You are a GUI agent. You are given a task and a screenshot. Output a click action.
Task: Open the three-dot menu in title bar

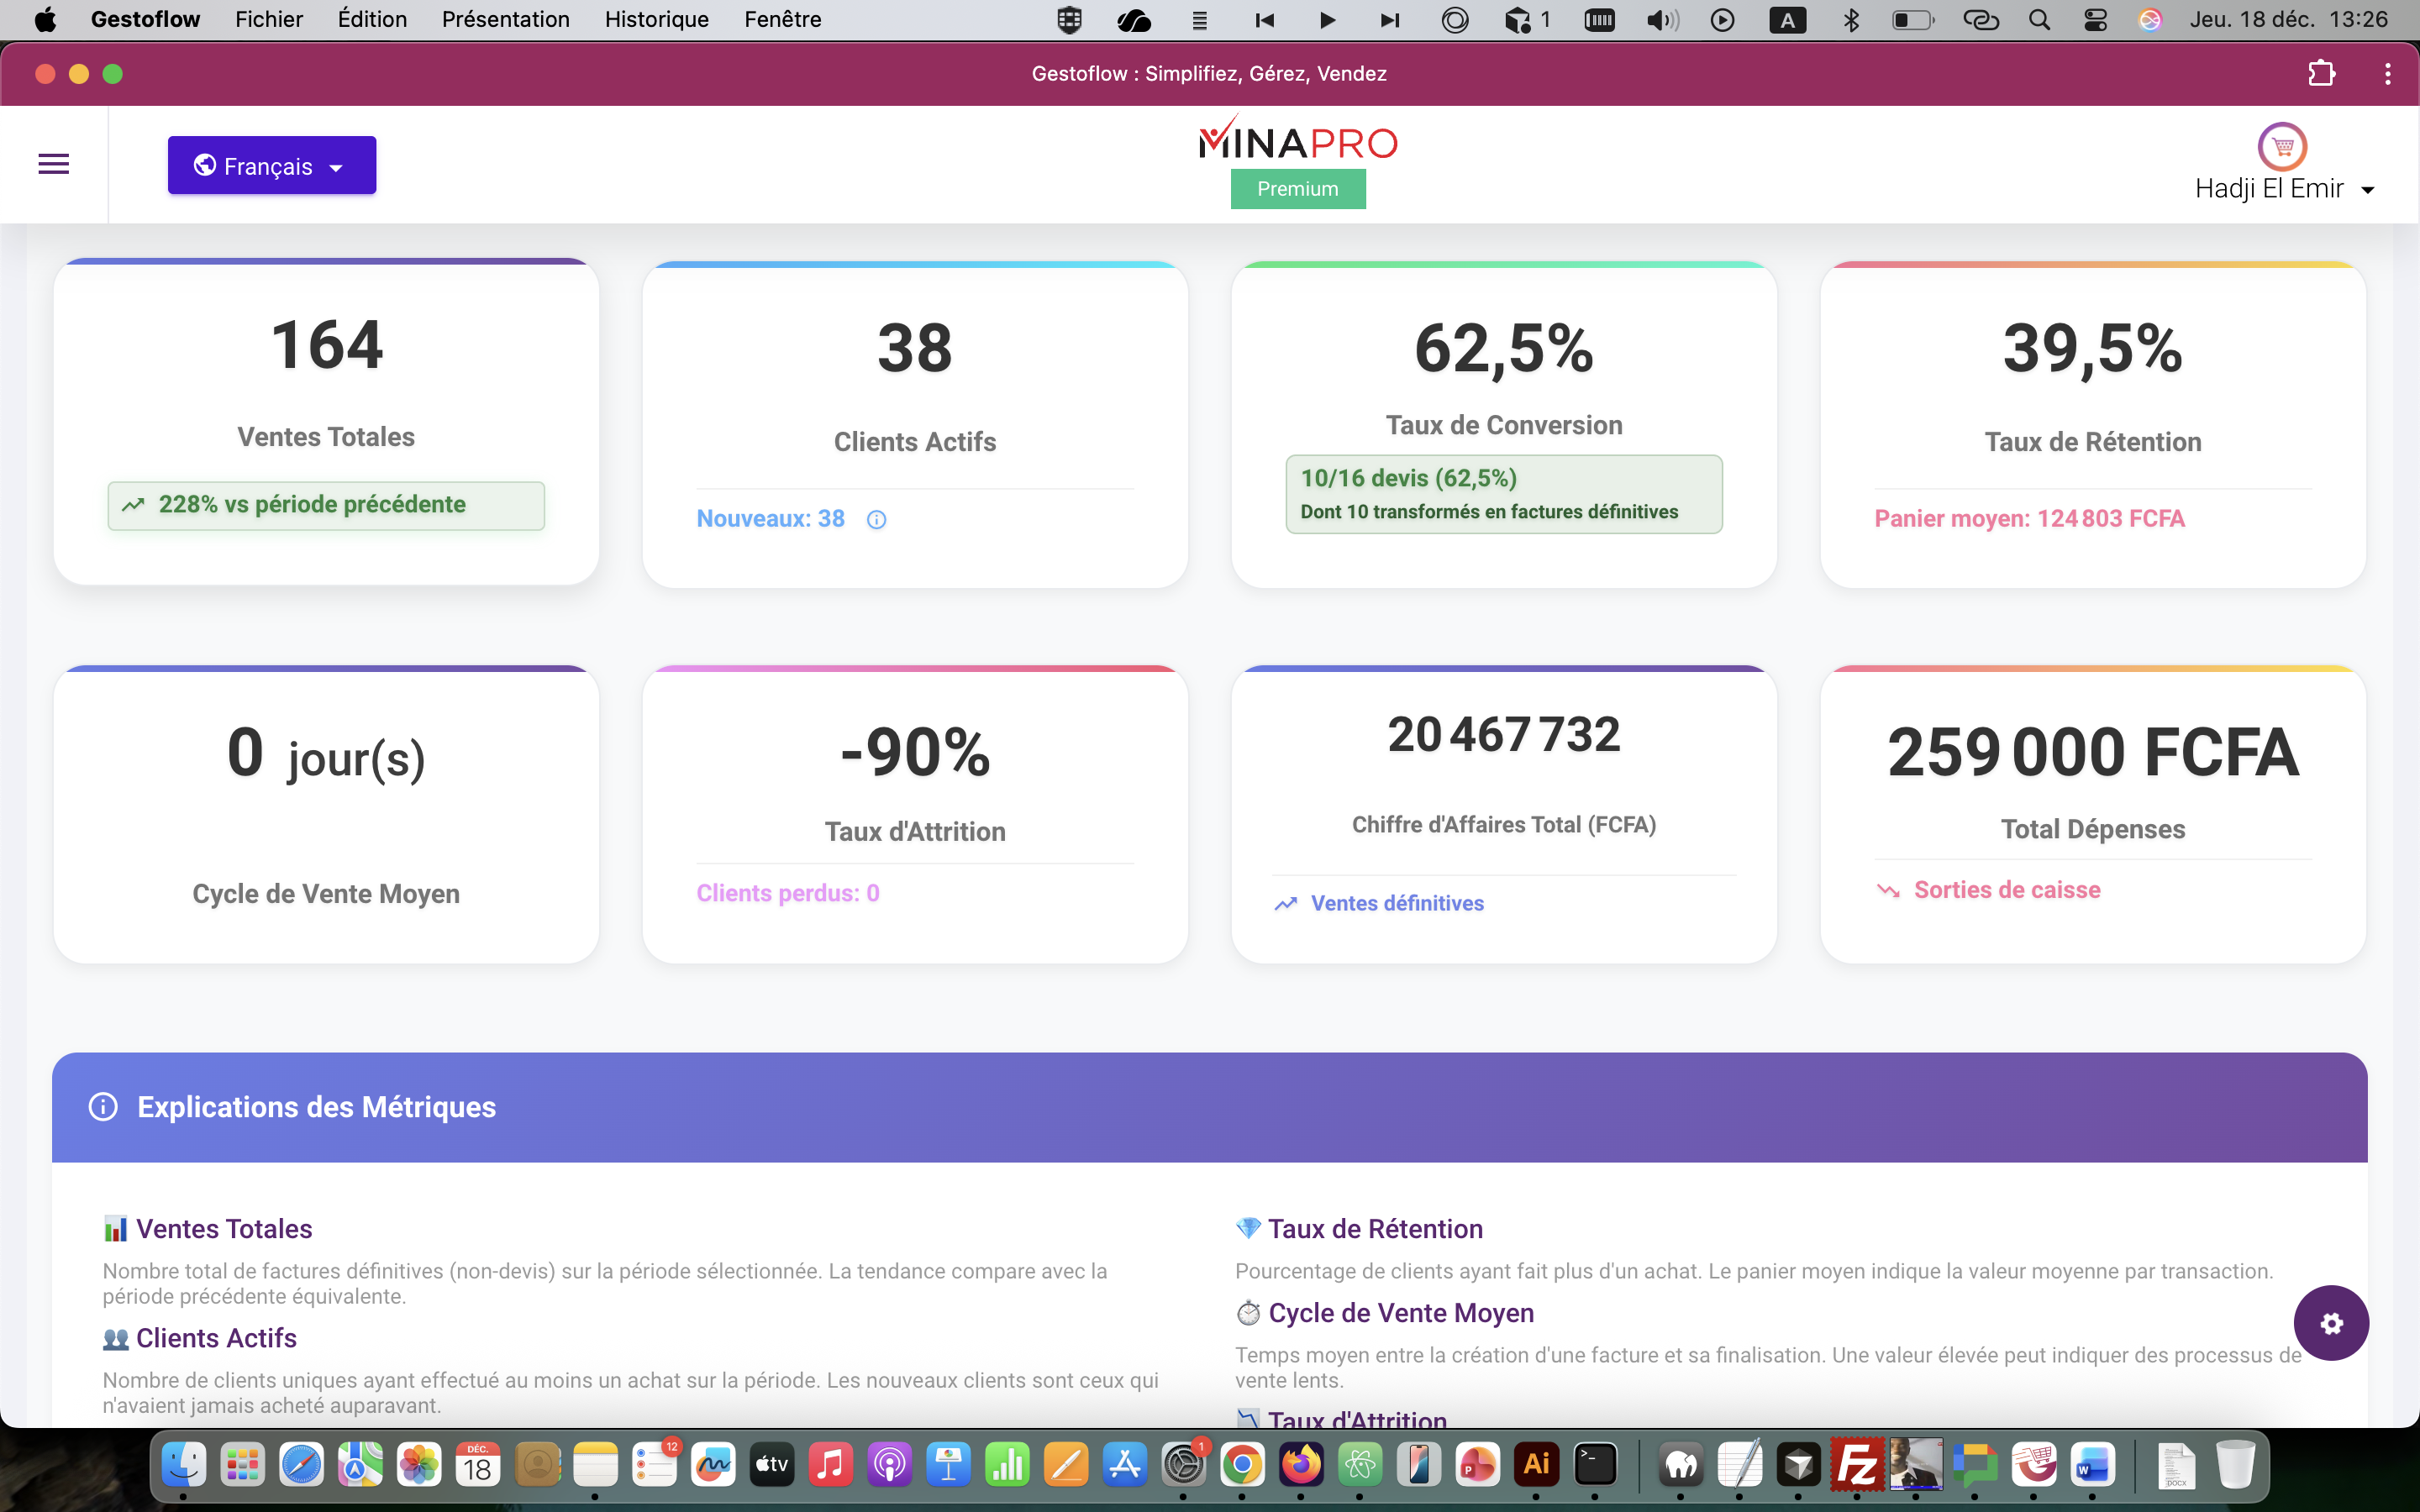click(x=2387, y=73)
